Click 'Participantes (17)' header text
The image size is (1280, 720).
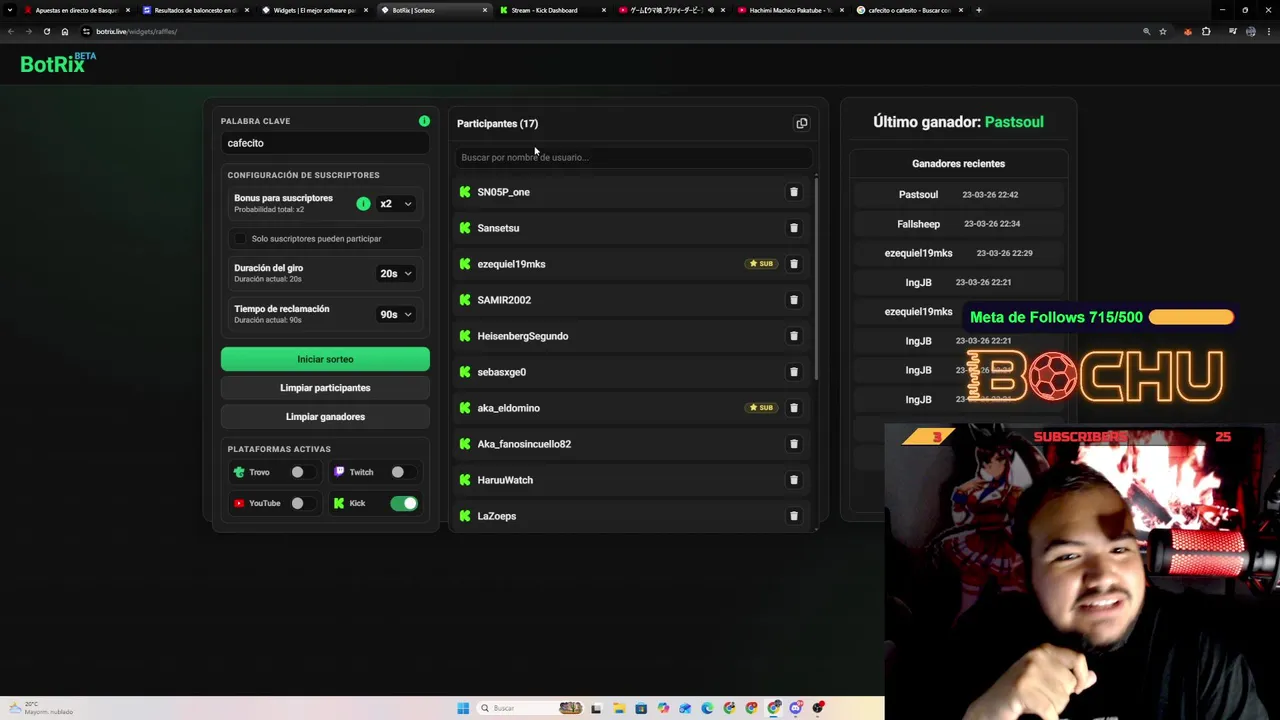[x=497, y=123]
